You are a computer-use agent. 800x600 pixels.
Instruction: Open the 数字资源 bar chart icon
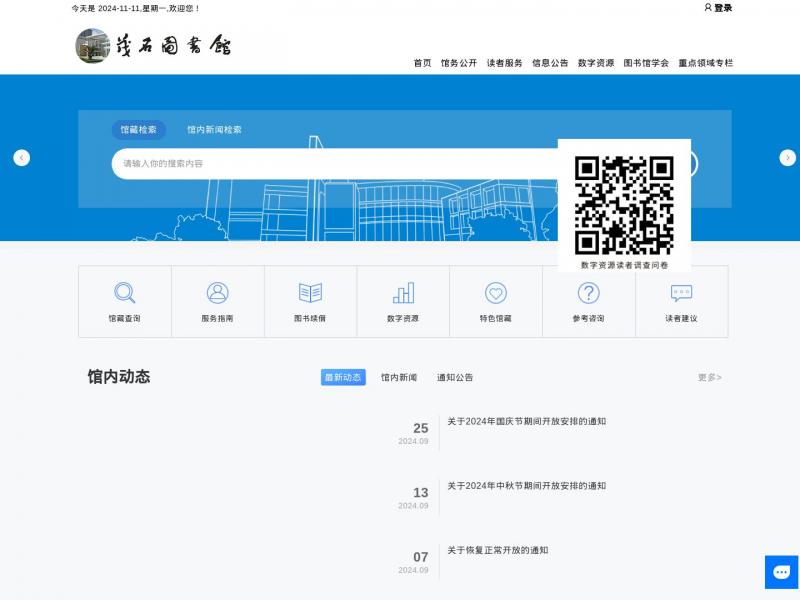[x=403, y=293]
